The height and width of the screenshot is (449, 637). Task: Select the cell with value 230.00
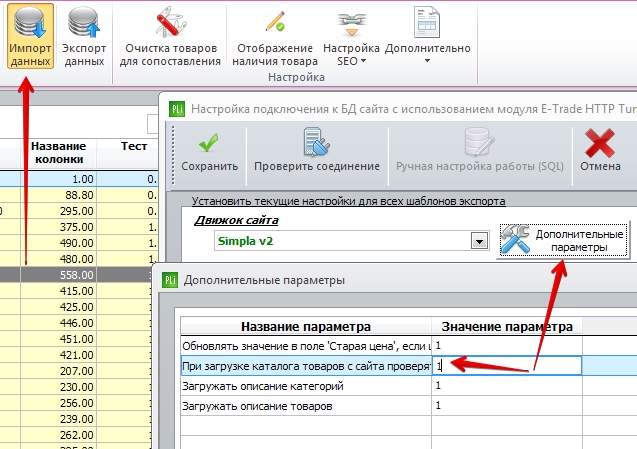tap(58, 387)
